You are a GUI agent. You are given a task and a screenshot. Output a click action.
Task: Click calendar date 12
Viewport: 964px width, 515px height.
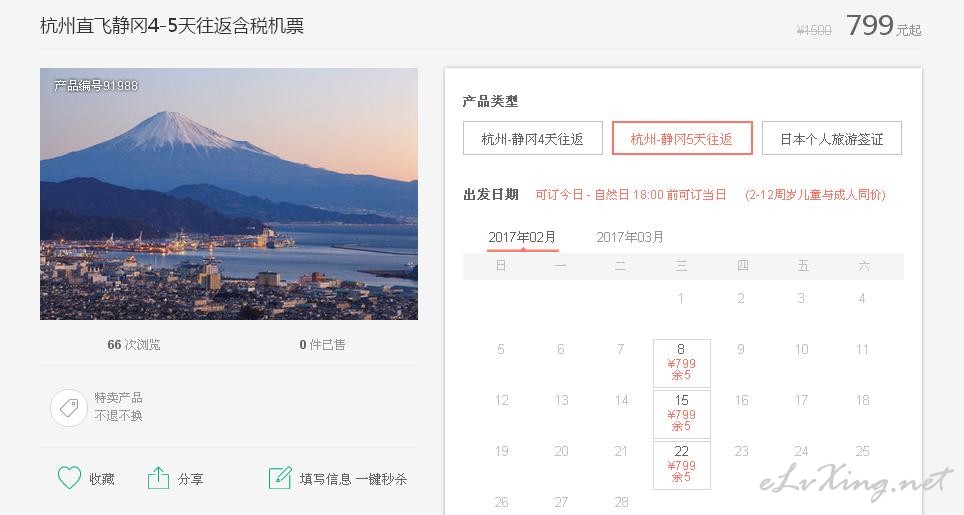tap(502, 401)
